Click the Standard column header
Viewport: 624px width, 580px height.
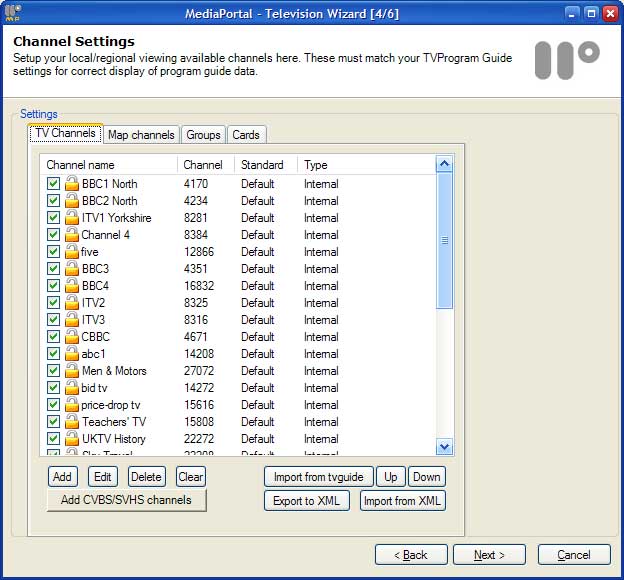coord(266,165)
